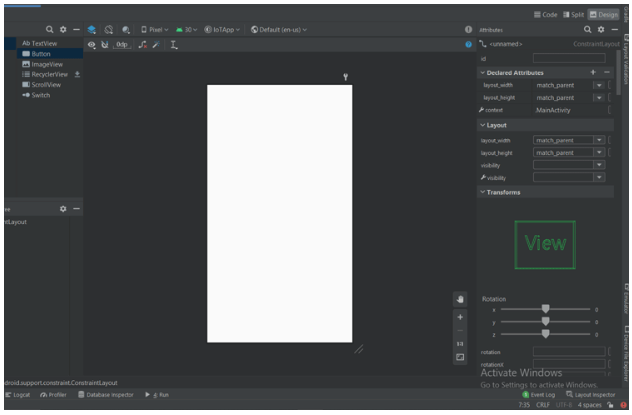
Task: Click Infer Constraints magic wand icon
Action: 155,45
